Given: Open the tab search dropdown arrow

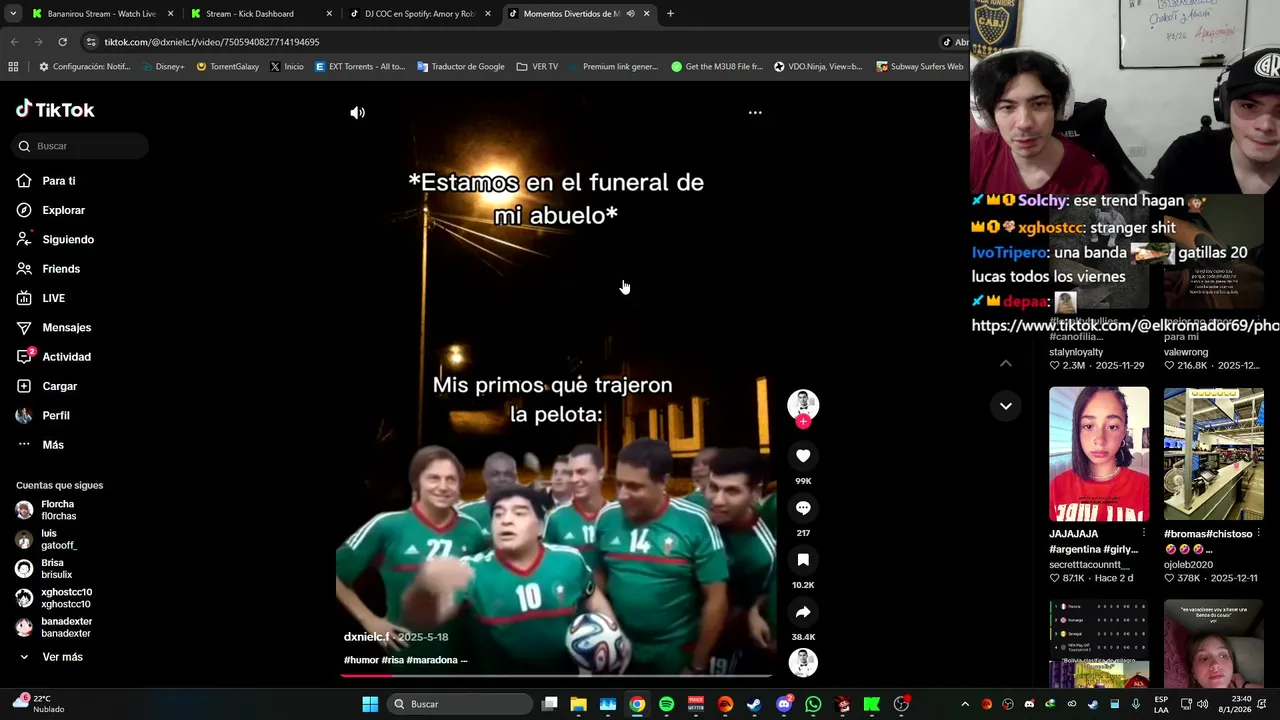Looking at the screenshot, I should coord(13,14).
